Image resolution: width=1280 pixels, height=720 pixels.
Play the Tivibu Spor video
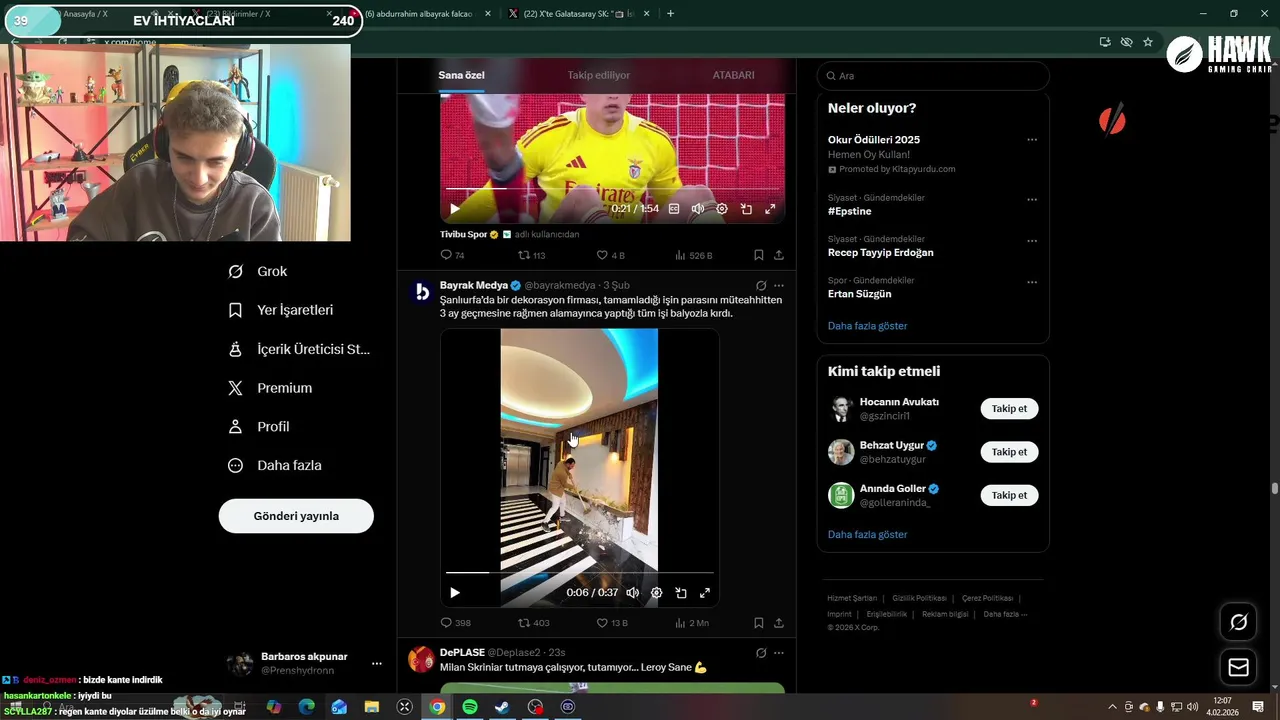coord(455,209)
